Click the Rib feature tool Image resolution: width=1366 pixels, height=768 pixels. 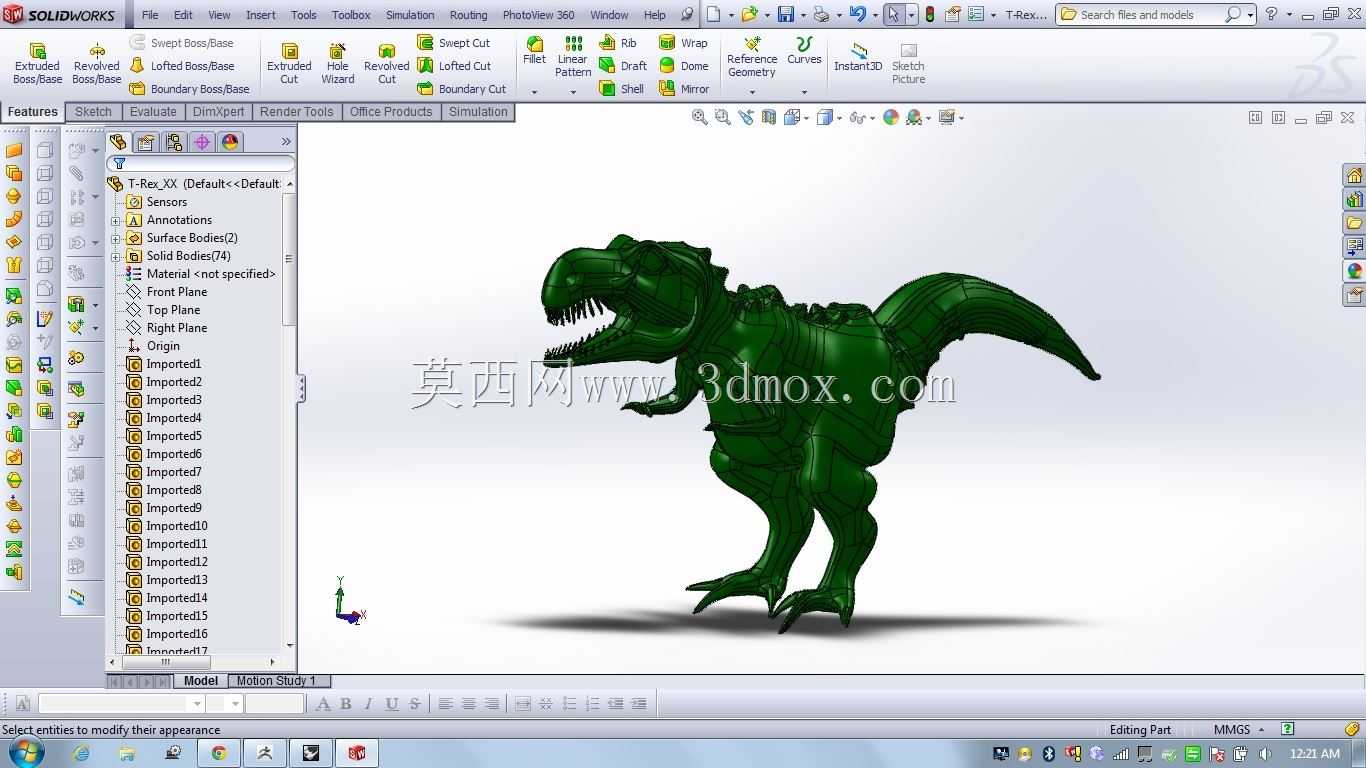click(618, 43)
